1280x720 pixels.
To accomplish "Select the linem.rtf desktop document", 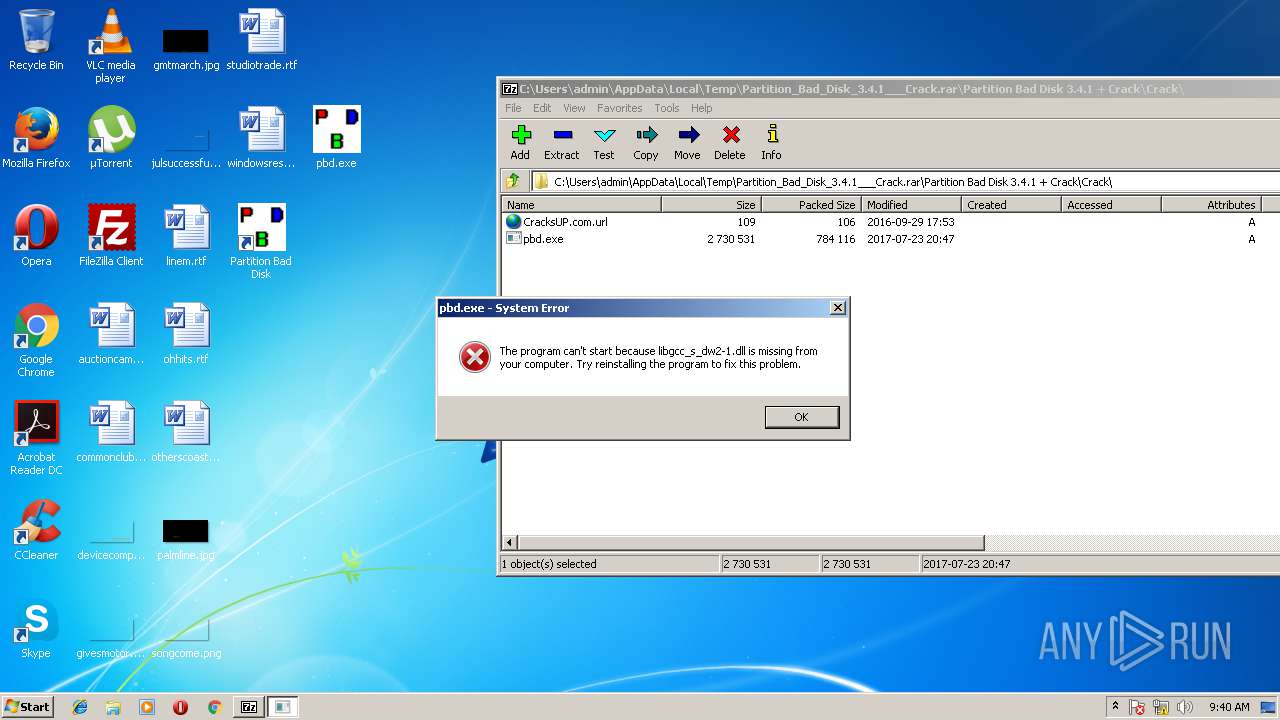I will [186, 236].
